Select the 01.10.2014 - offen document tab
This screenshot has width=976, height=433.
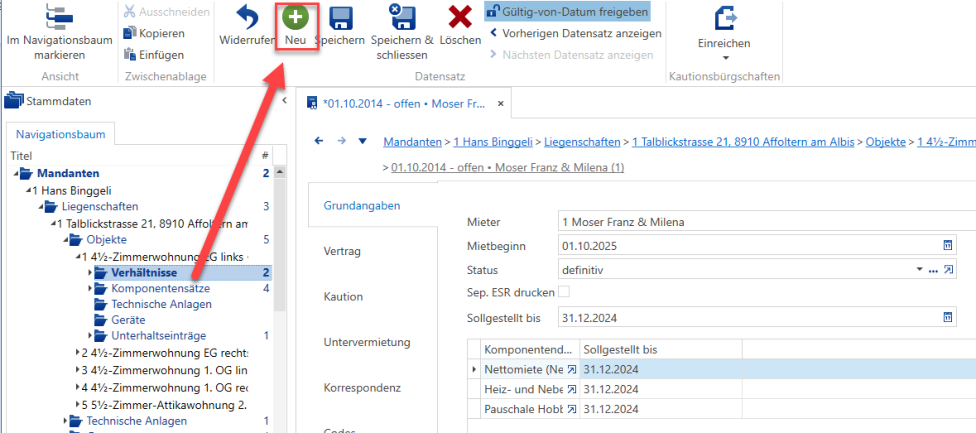(x=404, y=103)
